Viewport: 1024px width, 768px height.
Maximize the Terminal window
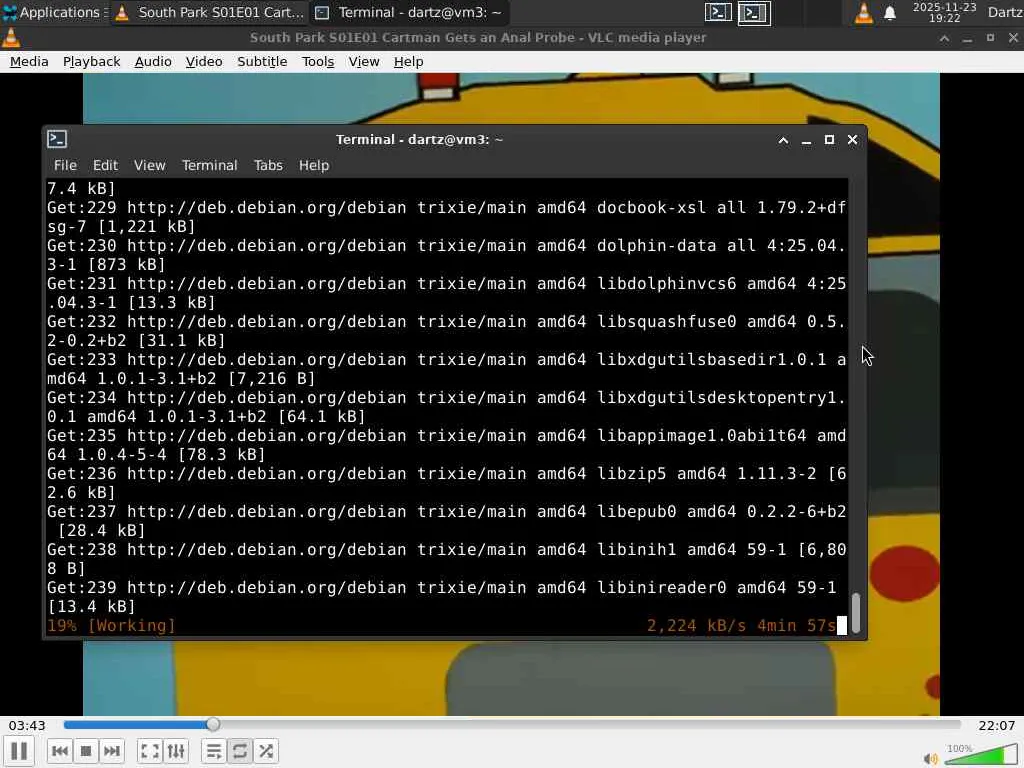pyautogui.click(x=829, y=140)
